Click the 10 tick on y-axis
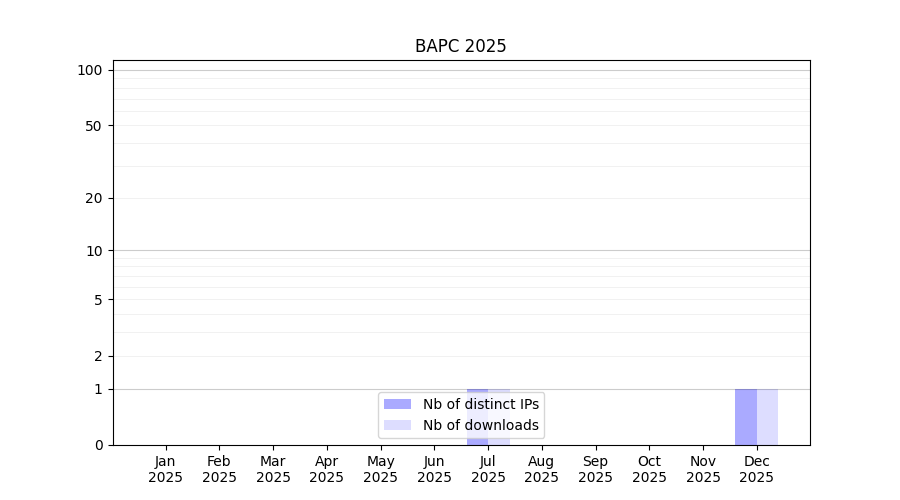 pyautogui.click(x=94, y=251)
